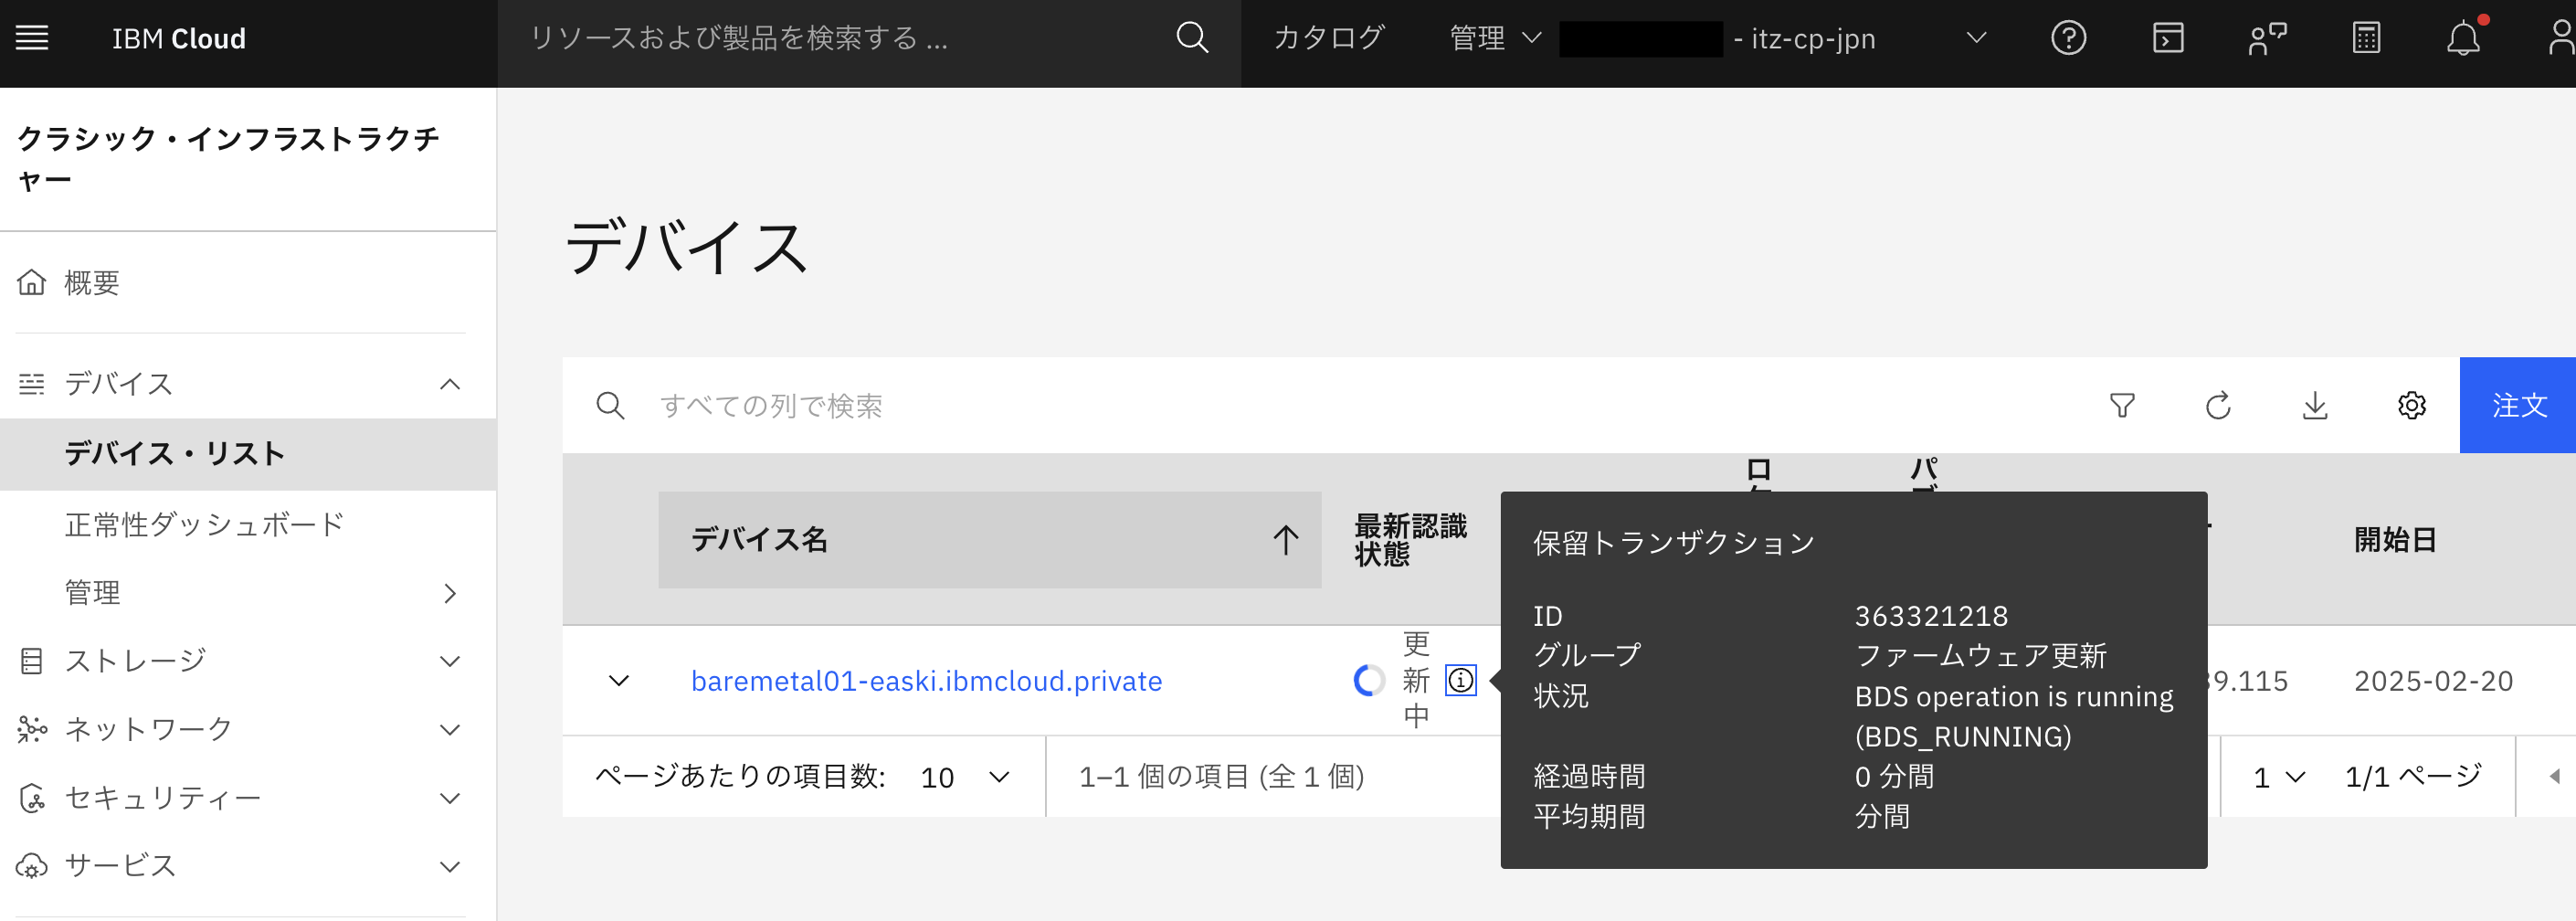Click the 1/1 ページ pagination text
2576x921 pixels.
2413,777
